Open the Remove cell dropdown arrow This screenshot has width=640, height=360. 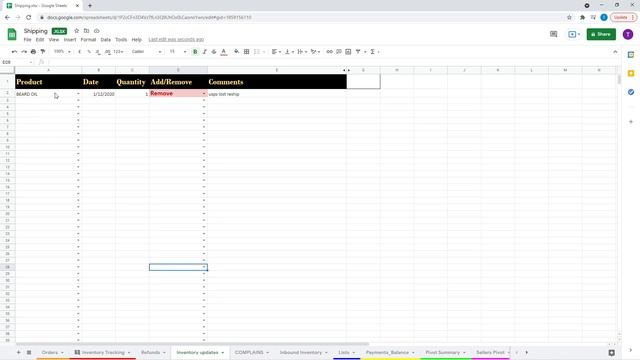coord(204,94)
